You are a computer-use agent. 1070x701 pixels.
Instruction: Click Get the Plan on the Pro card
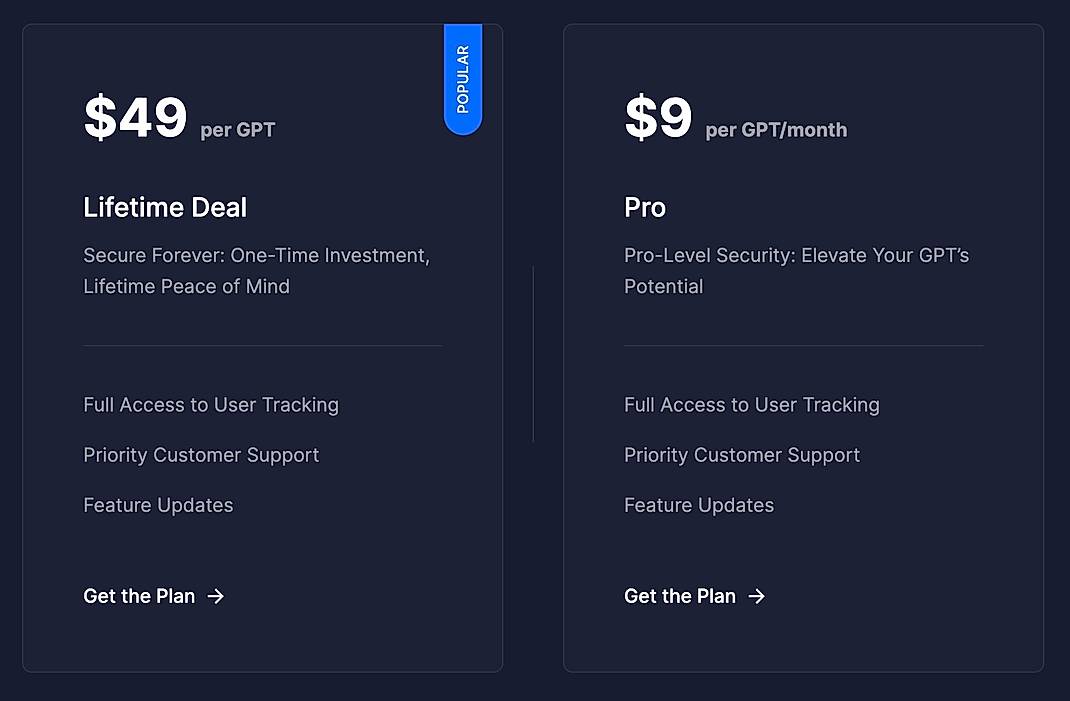[679, 596]
